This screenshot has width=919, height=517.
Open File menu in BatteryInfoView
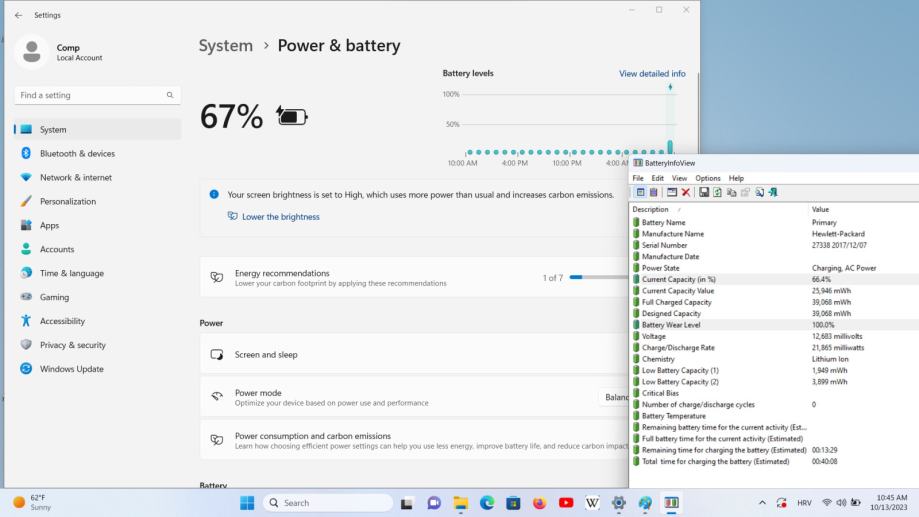638,178
